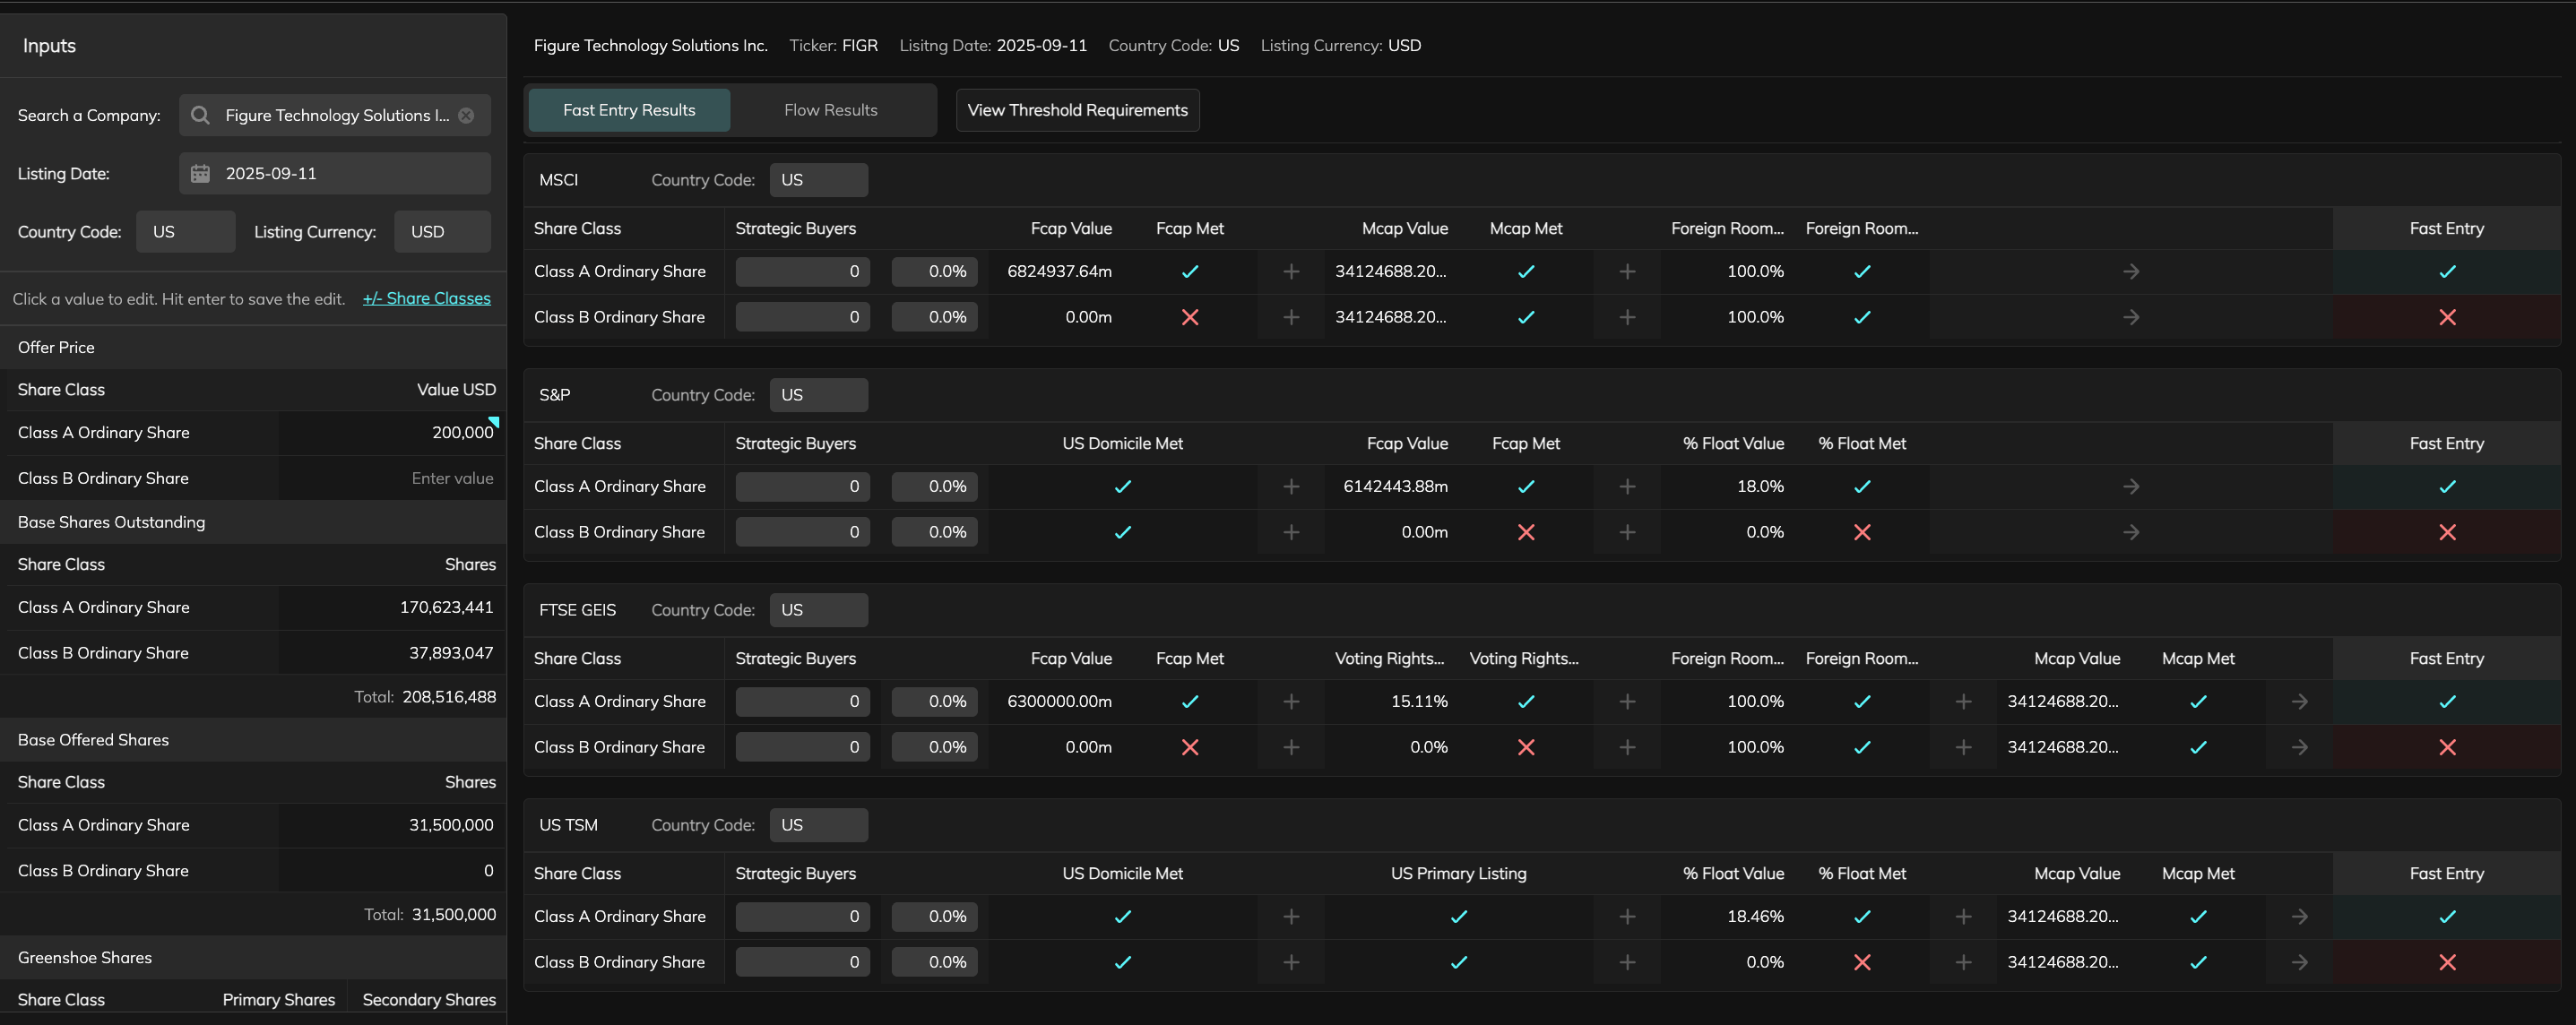Click the plus icon after S&P Class A Fcap Met
This screenshot has width=2576, height=1025.
click(1627, 486)
